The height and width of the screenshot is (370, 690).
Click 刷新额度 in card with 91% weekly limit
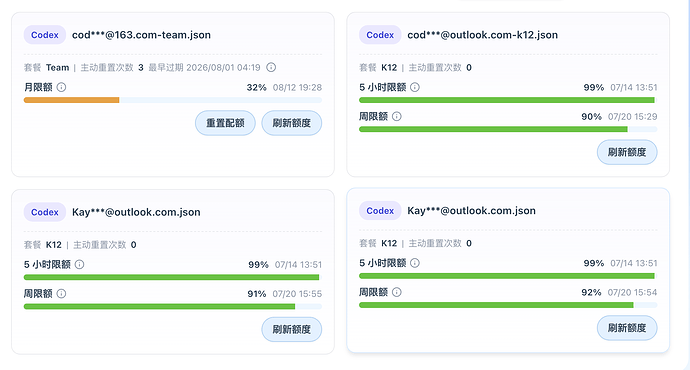pos(292,329)
